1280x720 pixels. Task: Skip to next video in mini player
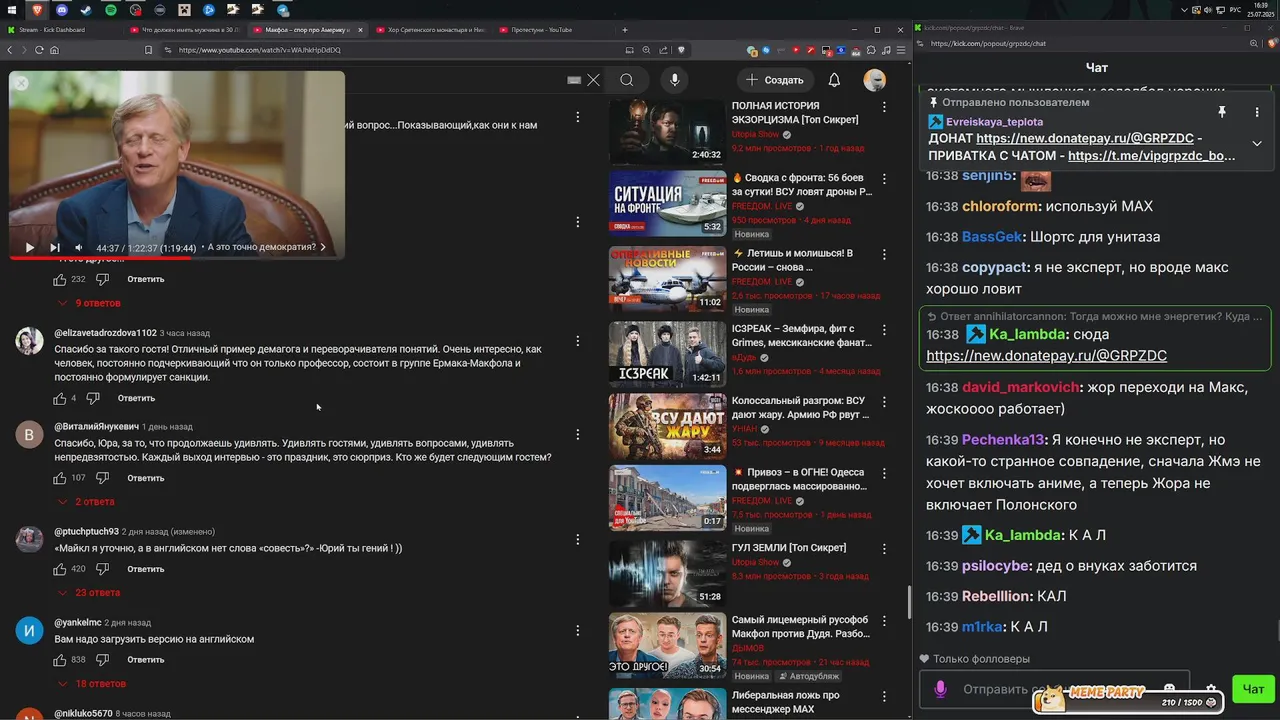(x=55, y=247)
